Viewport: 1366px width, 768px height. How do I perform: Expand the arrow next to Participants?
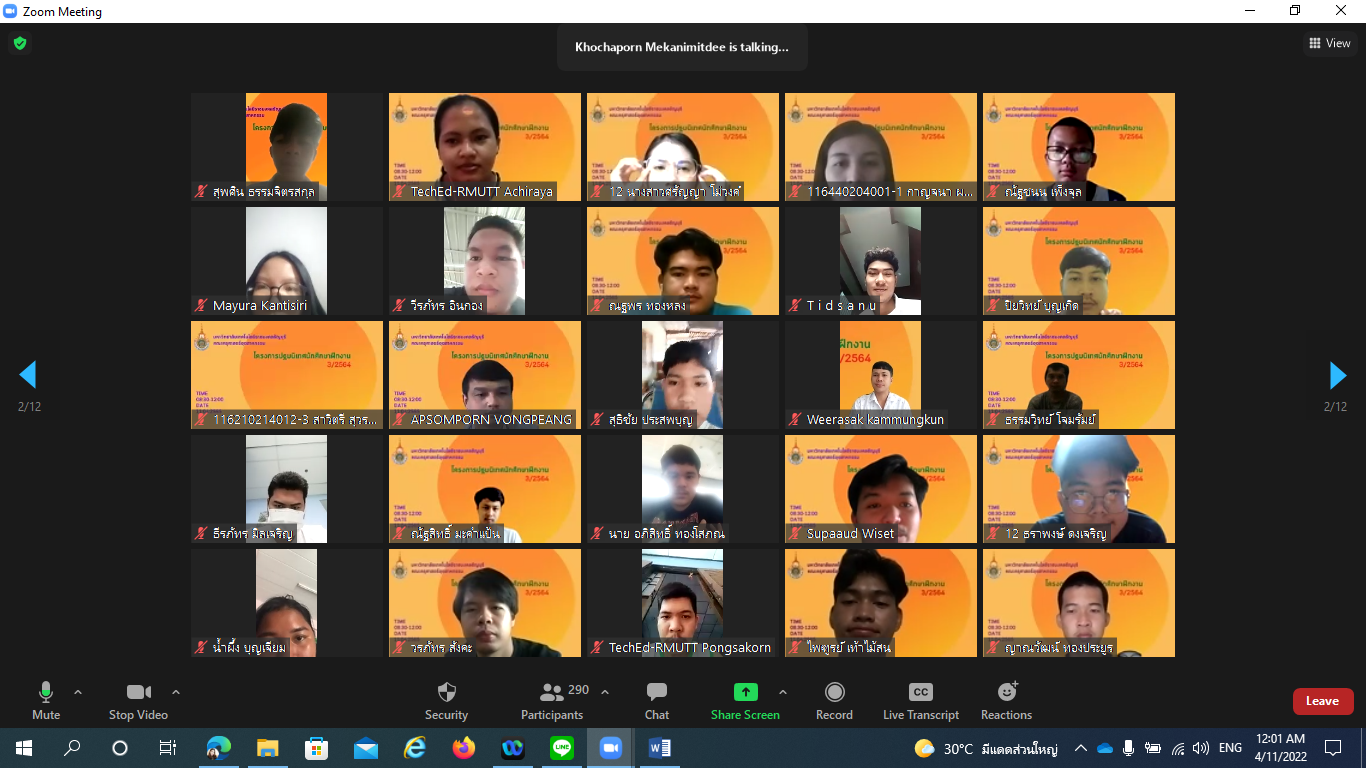(x=605, y=692)
